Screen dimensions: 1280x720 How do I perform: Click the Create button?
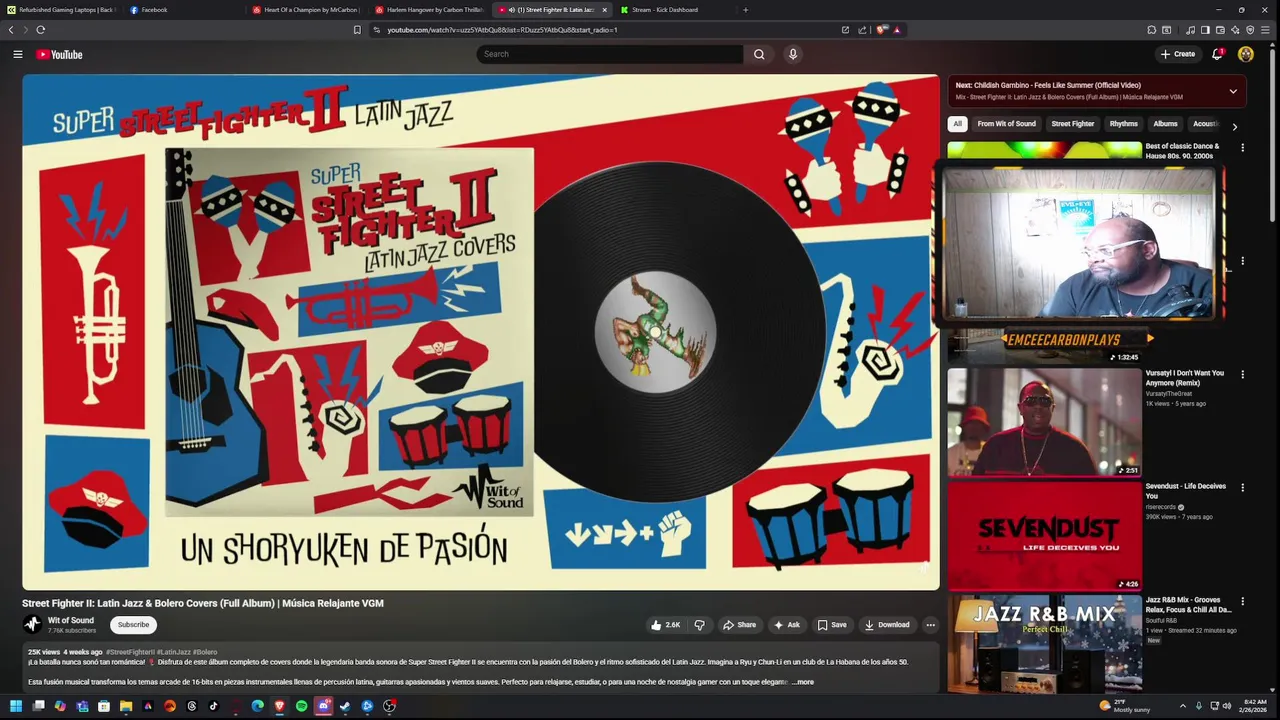(x=1178, y=54)
